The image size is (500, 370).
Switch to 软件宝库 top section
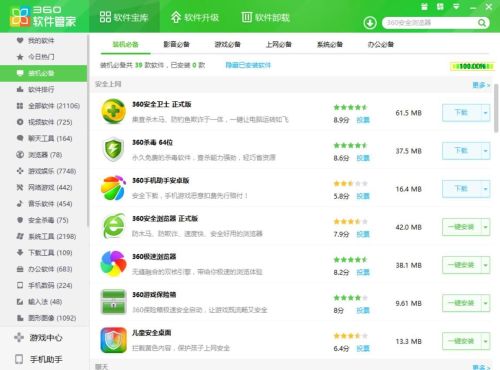124,17
